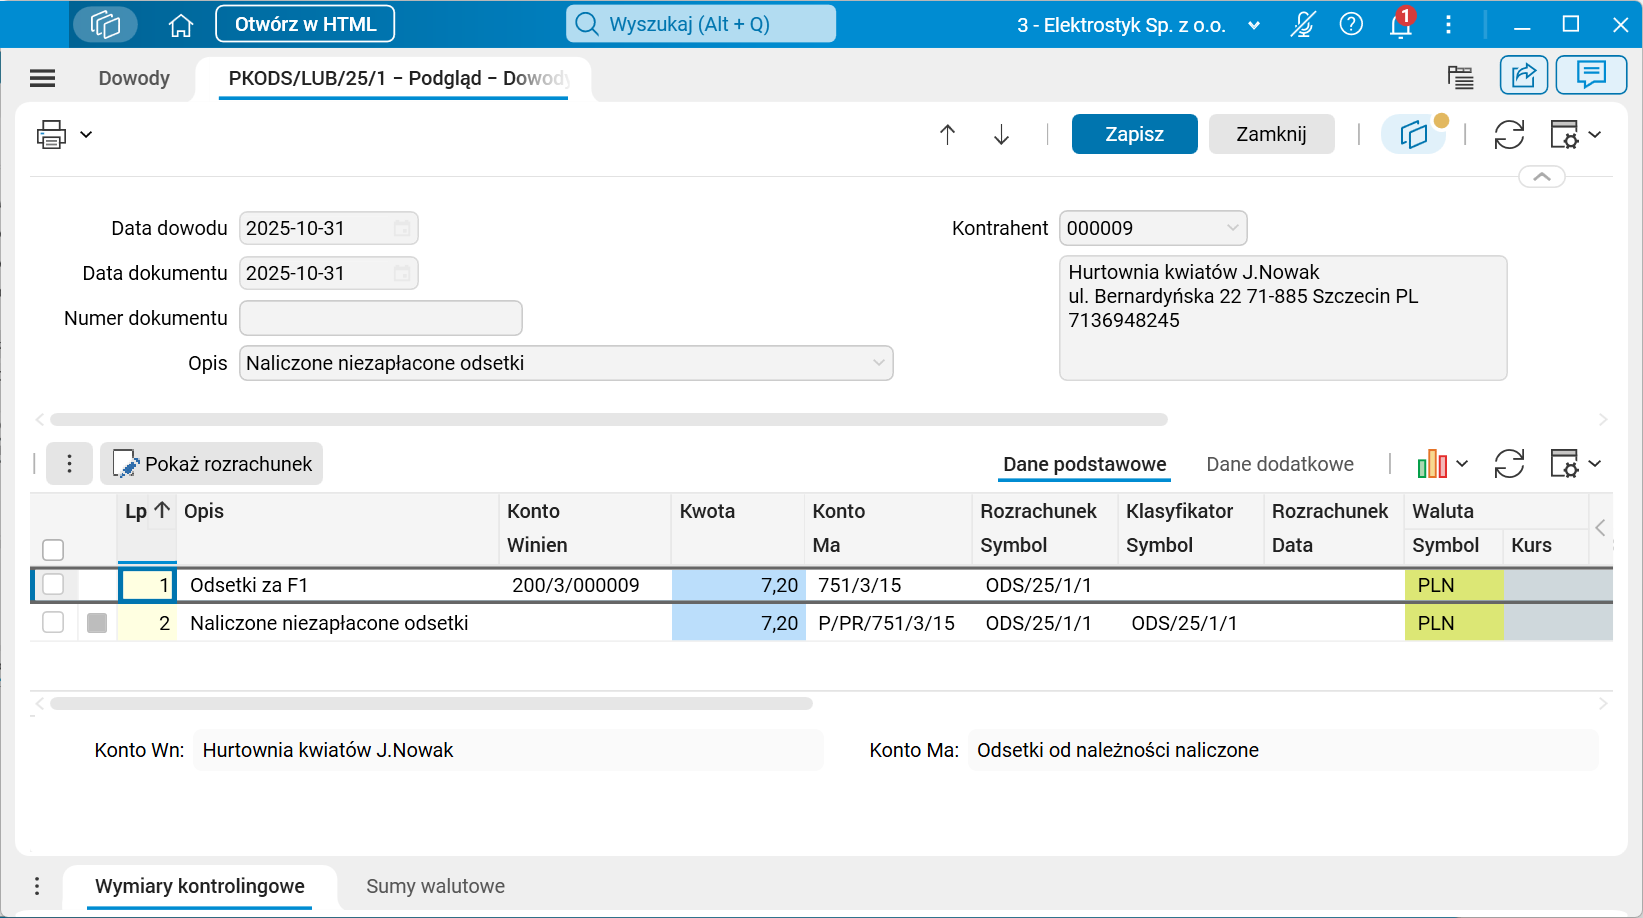This screenshot has height=918, width=1643.
Task: Click cell P/PR/751/3/15
Action: (x=888, y=623)
